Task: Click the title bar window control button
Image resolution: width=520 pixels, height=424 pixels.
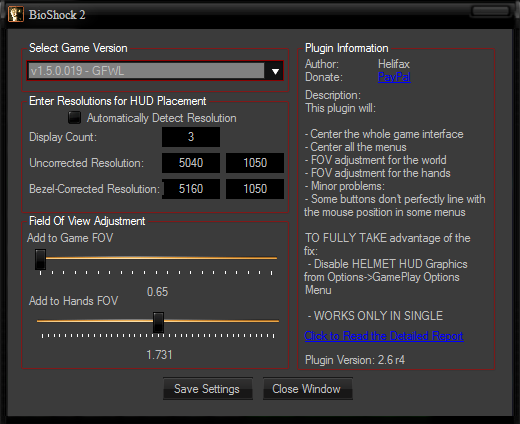Action: tap(490, 11)
